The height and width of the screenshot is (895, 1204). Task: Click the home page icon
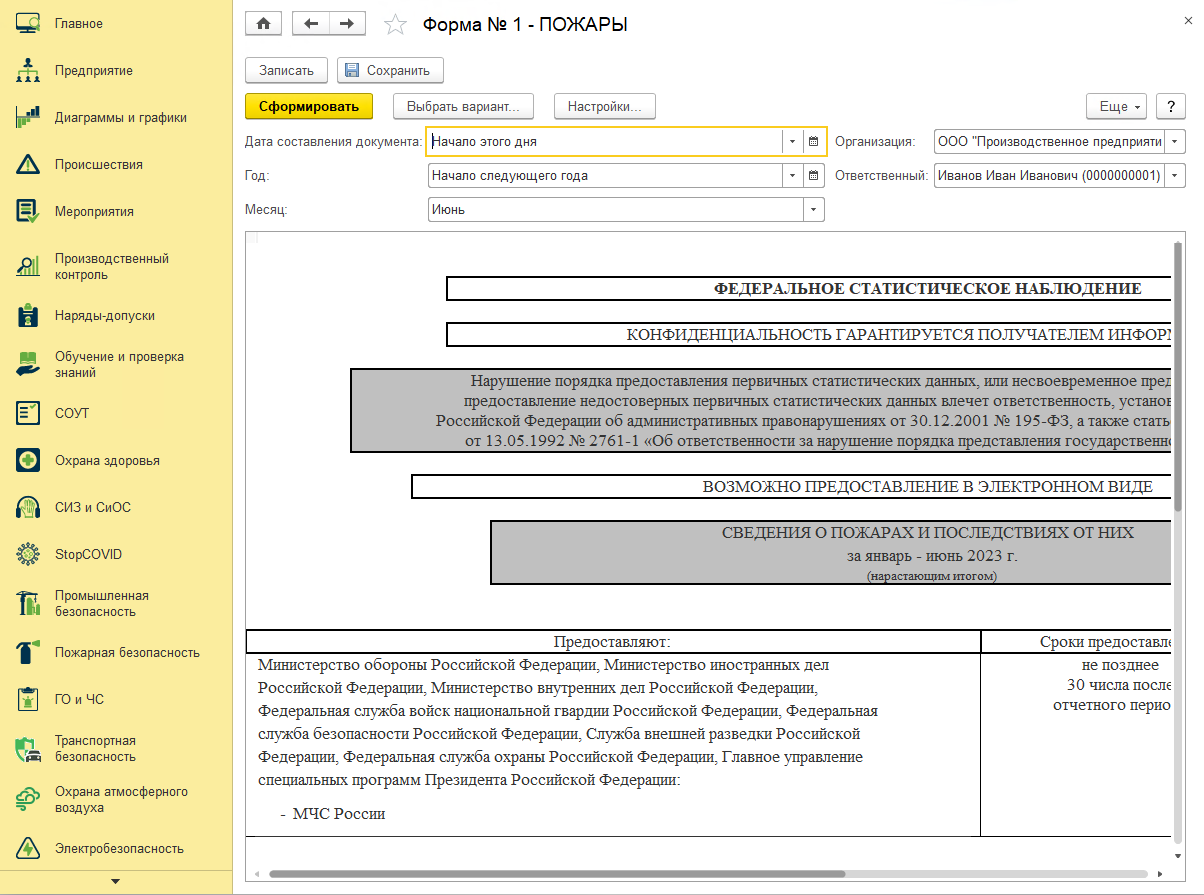263,23
